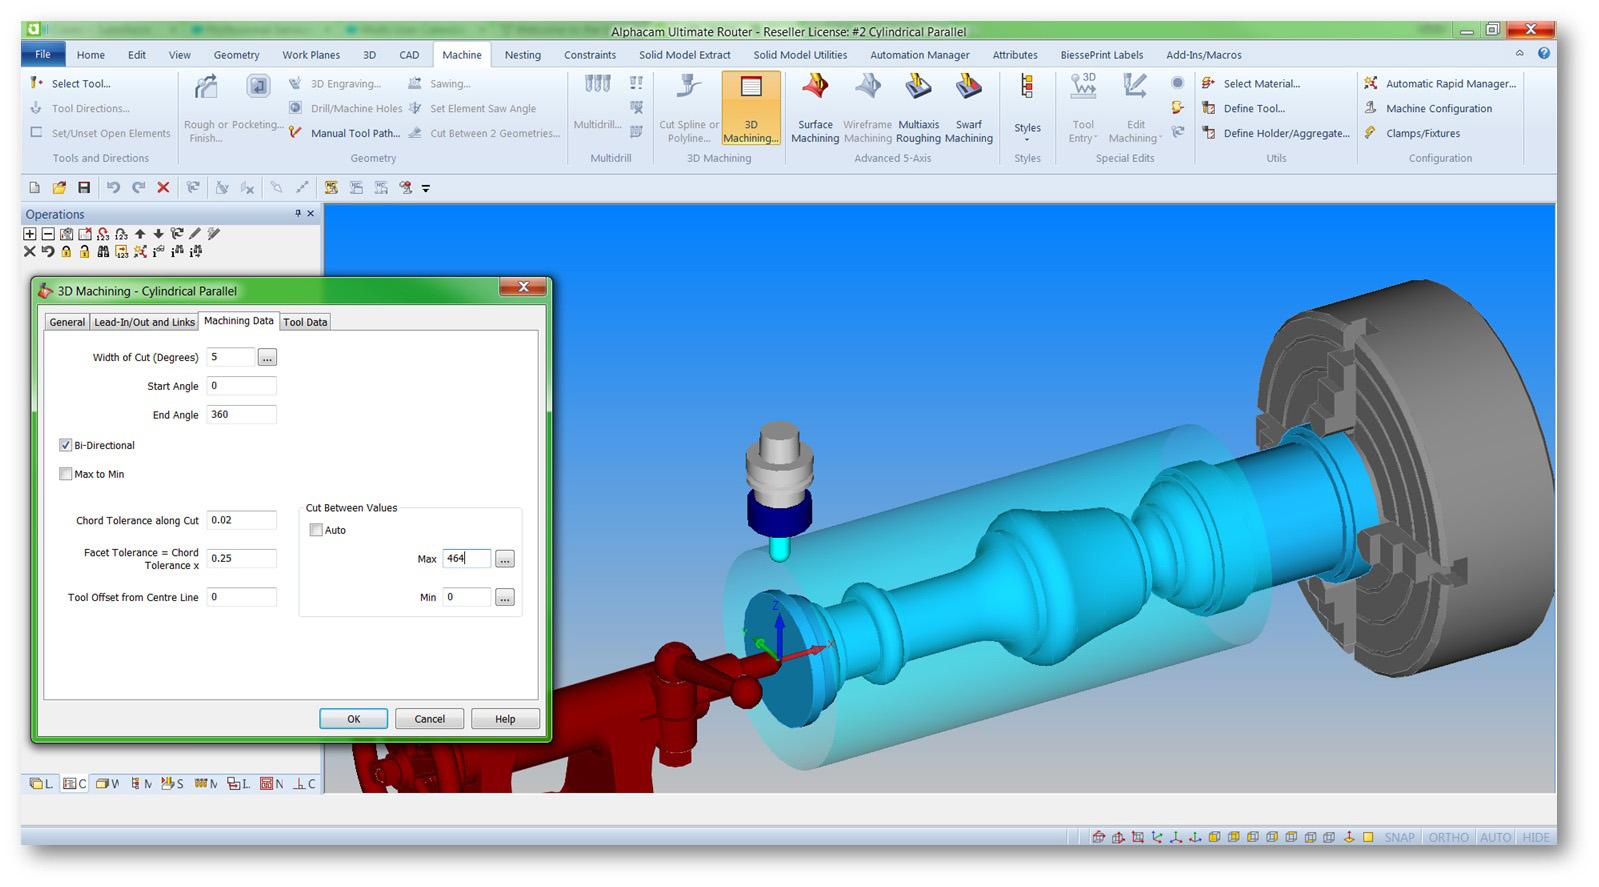Click the Chord Tolerance along Cut field
This screenshot has height=887, width=1599.
[241, 520]
